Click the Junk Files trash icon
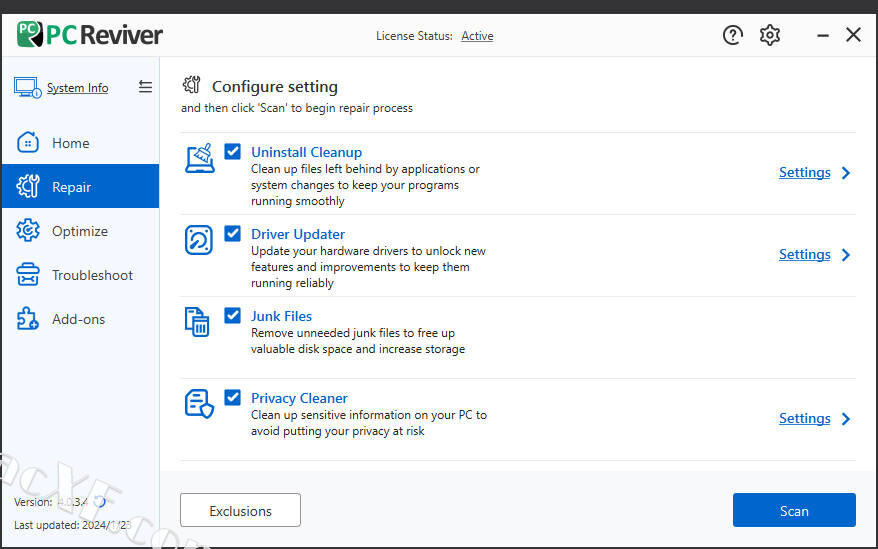This screenshot has height=549, width=878. [198, 322]
